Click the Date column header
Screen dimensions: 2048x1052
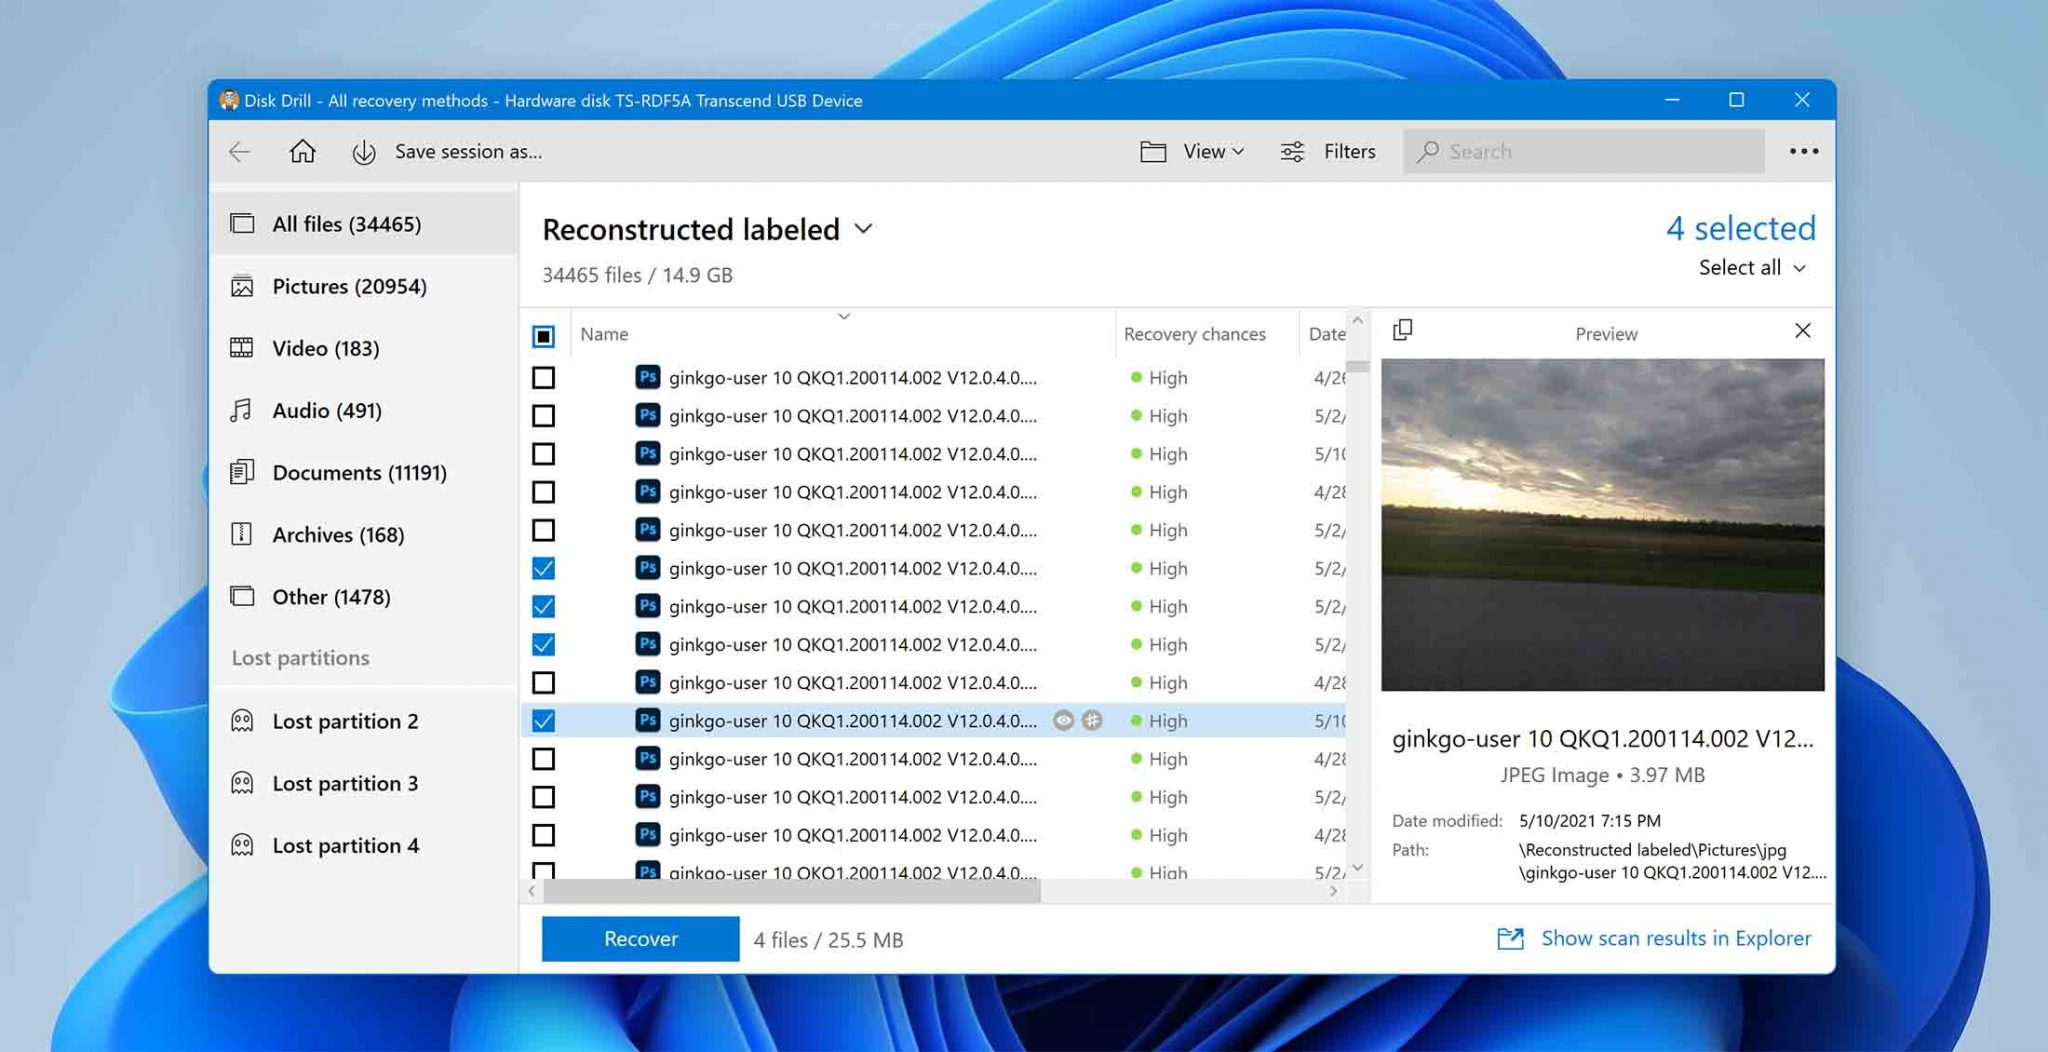(x=1327, y=334)
